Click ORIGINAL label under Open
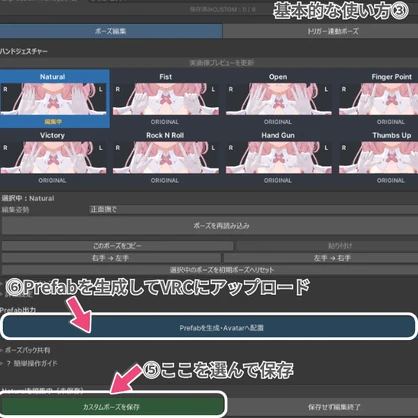Image resolution: width=418 pixels, height=418 pixels. coord(278,122)
